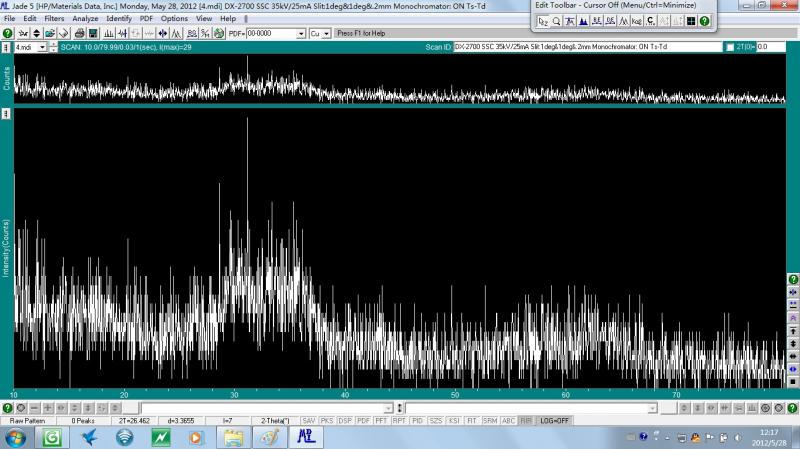This screenshot has height=449, width=800.
Task: Toggle the 2T(0) checkbox
Action: tap(729, 47)
